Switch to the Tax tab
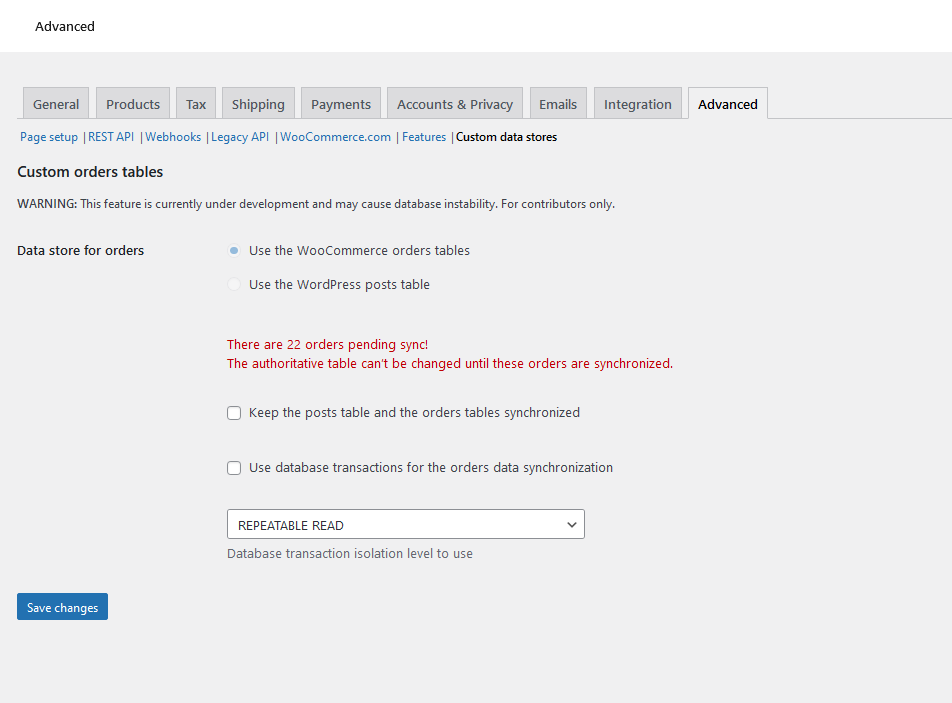The image size is (952, 703). pos(195,103)
